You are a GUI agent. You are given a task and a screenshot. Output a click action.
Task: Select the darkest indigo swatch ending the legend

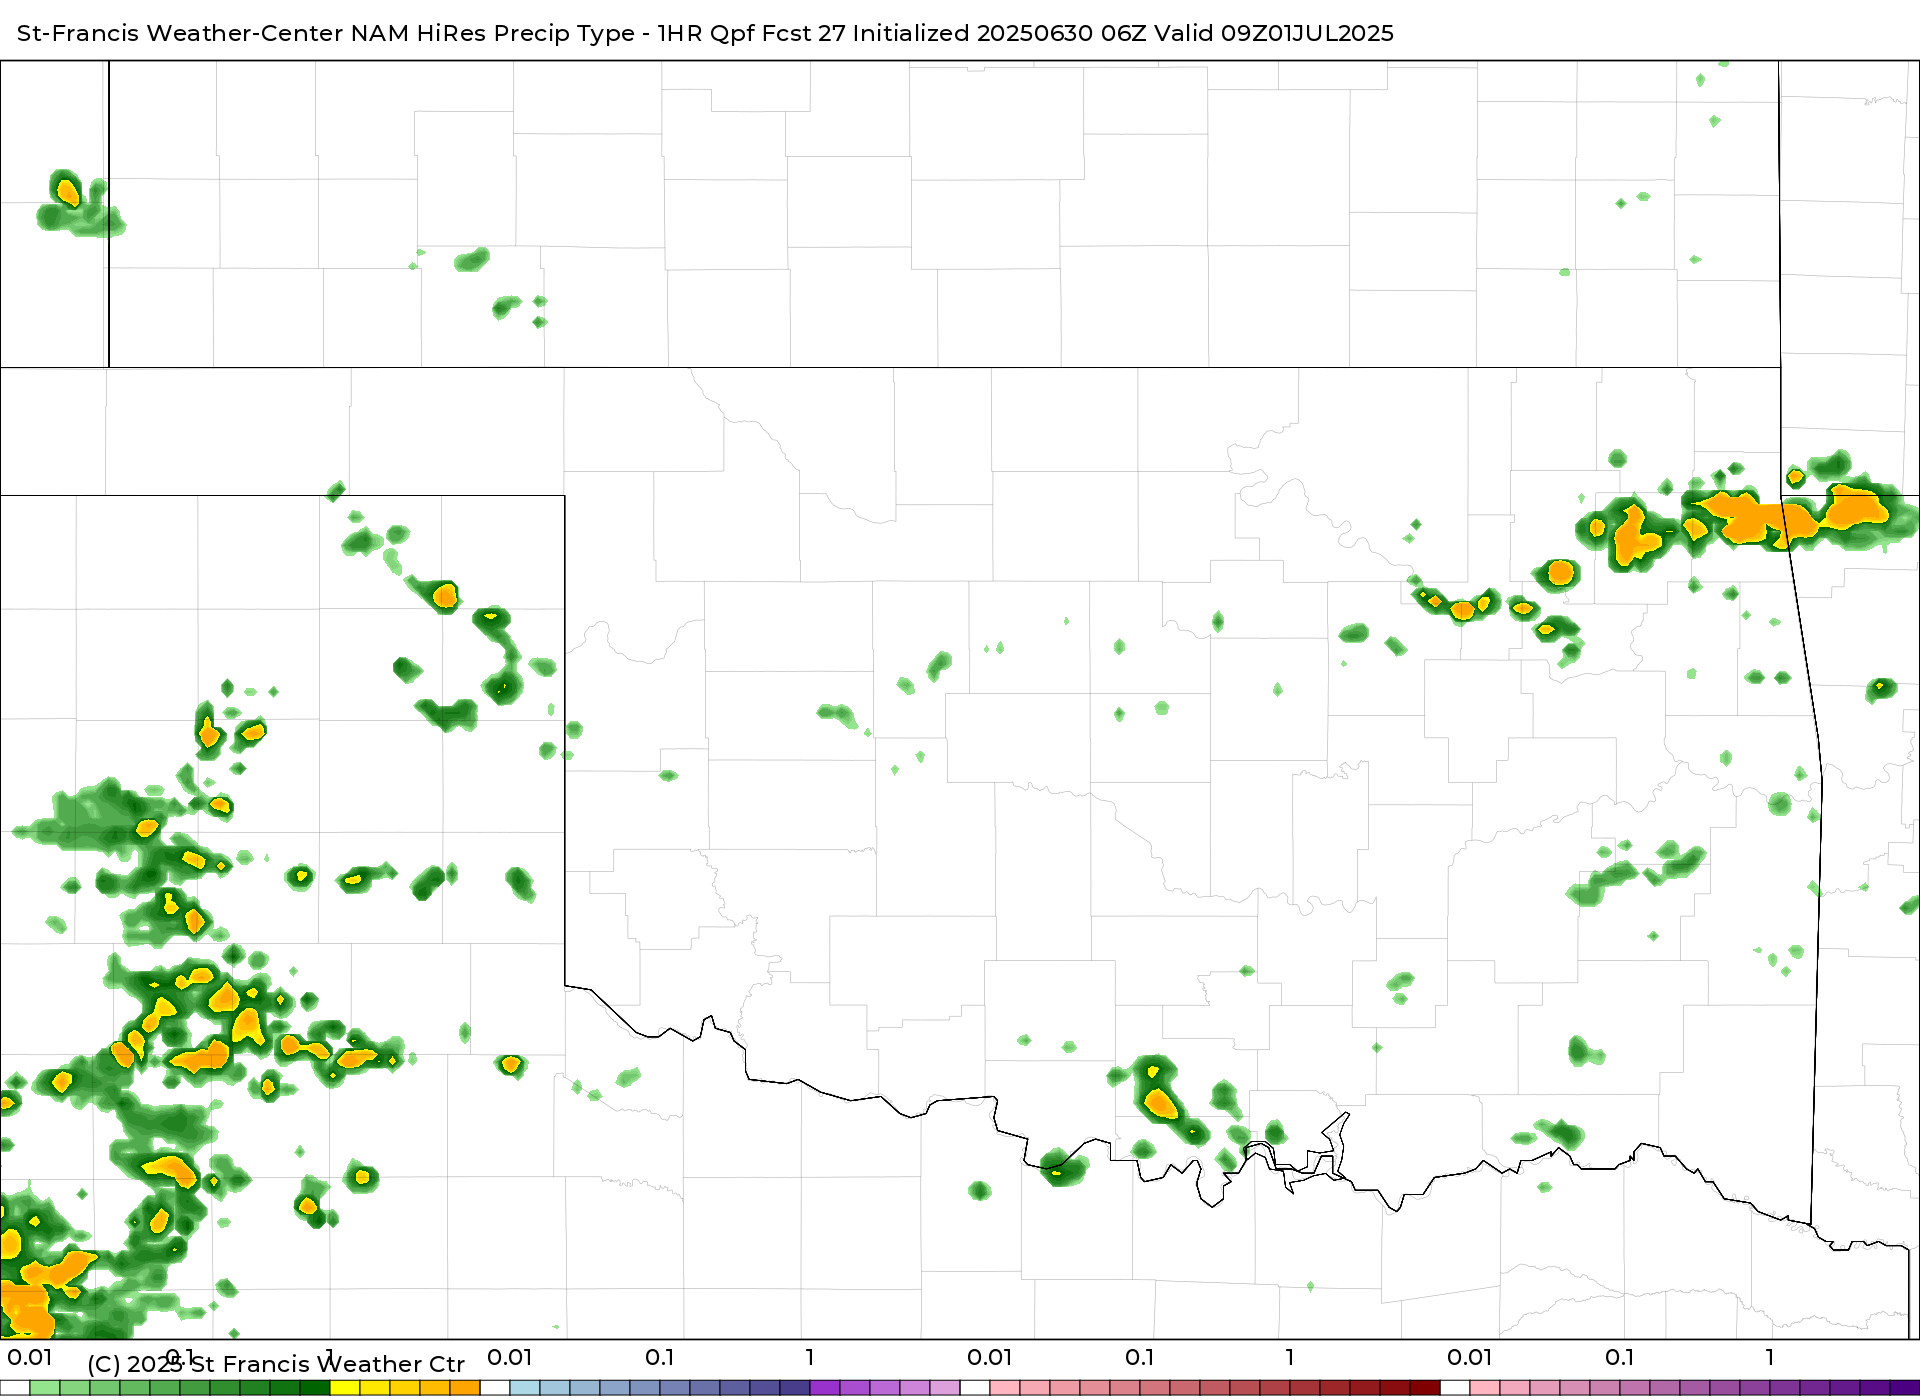pos(1905,1388)
